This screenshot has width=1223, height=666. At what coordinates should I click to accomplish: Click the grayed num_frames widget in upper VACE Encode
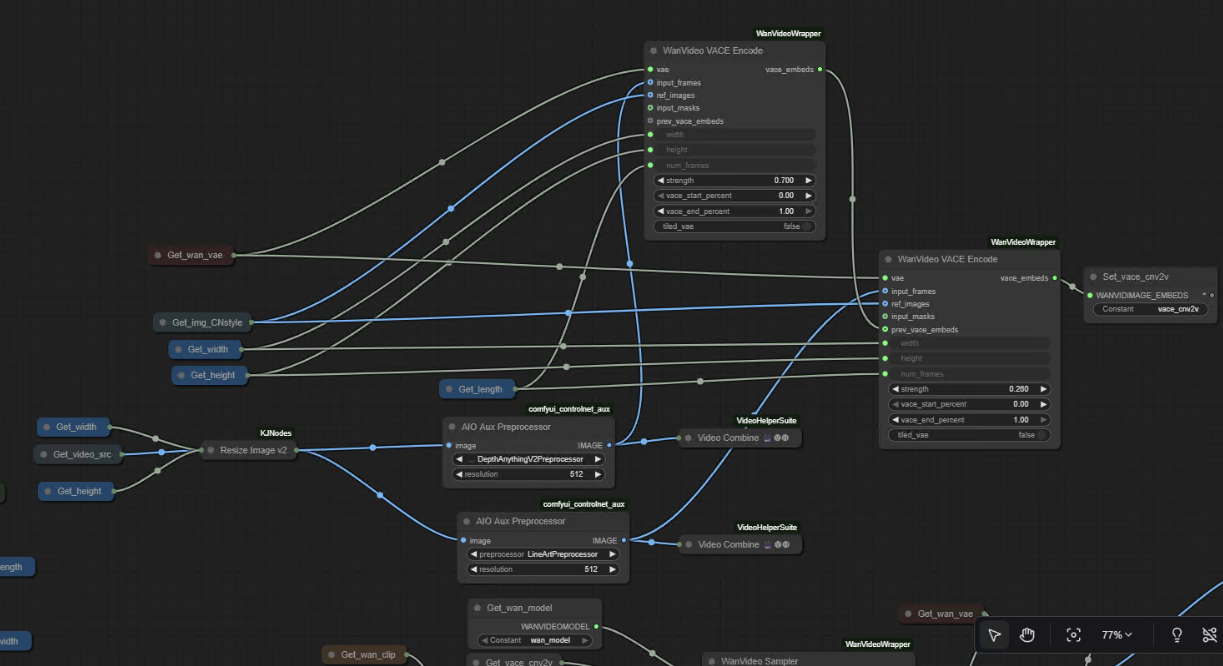click(x=735, y=165)
